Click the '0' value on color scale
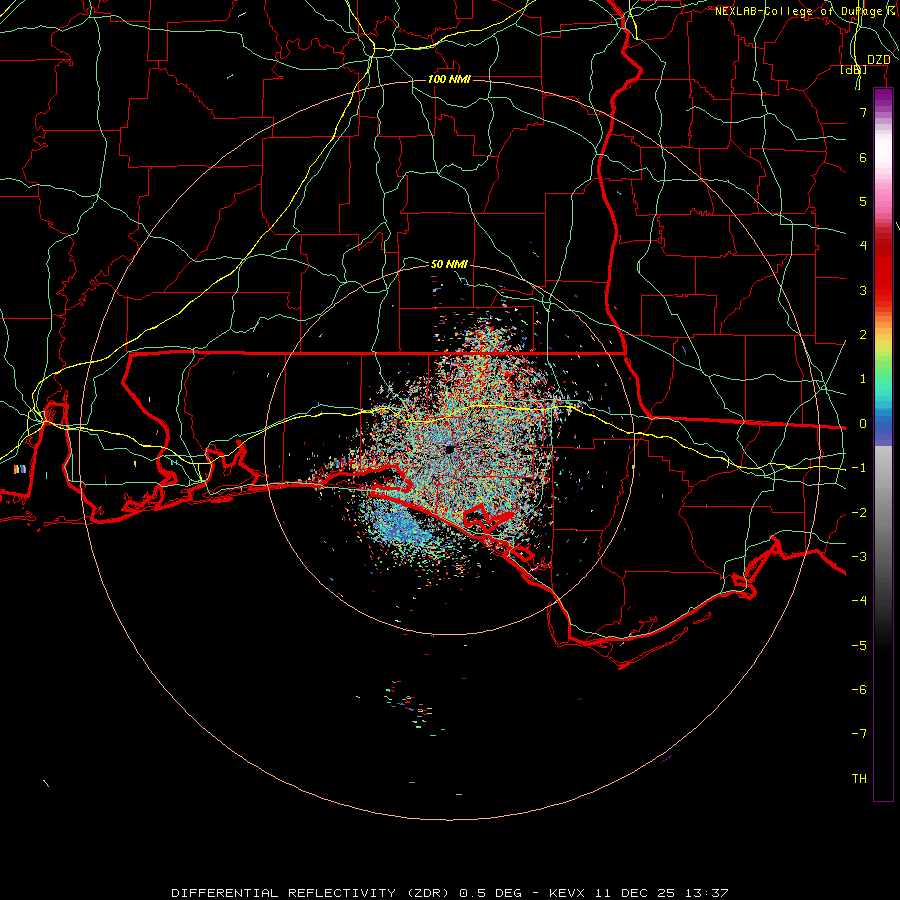The width and height of the screenshot is (900, 900). click(x=863, y=424)
